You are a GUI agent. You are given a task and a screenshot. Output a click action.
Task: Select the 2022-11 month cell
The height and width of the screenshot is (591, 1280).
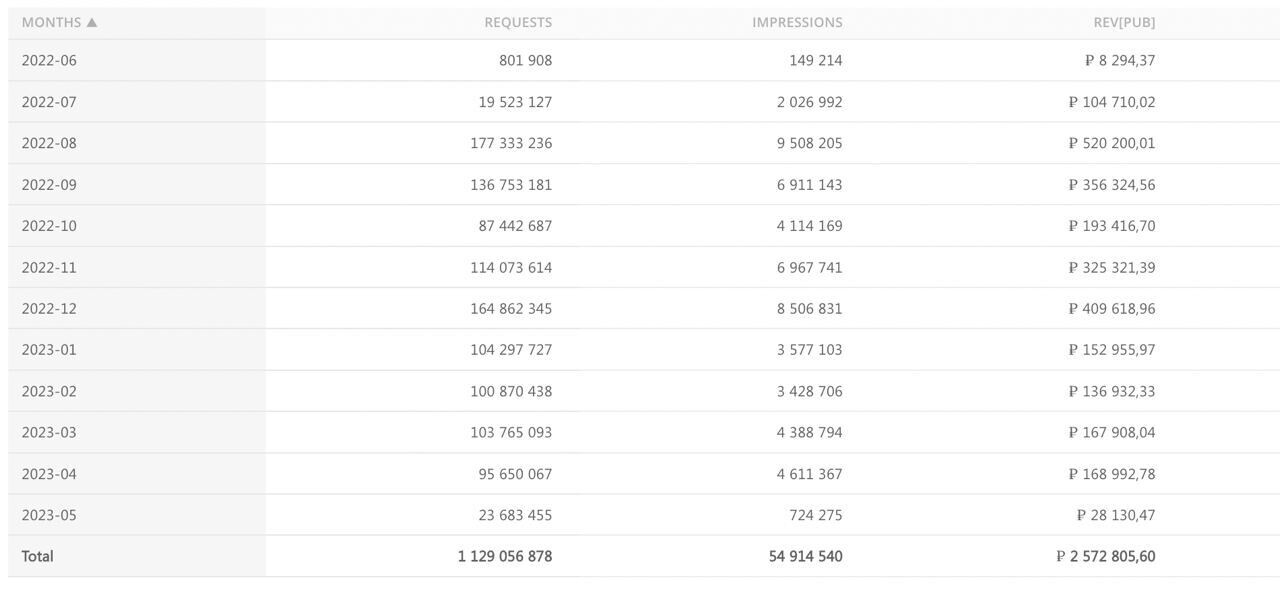click(x=49, y=267)
